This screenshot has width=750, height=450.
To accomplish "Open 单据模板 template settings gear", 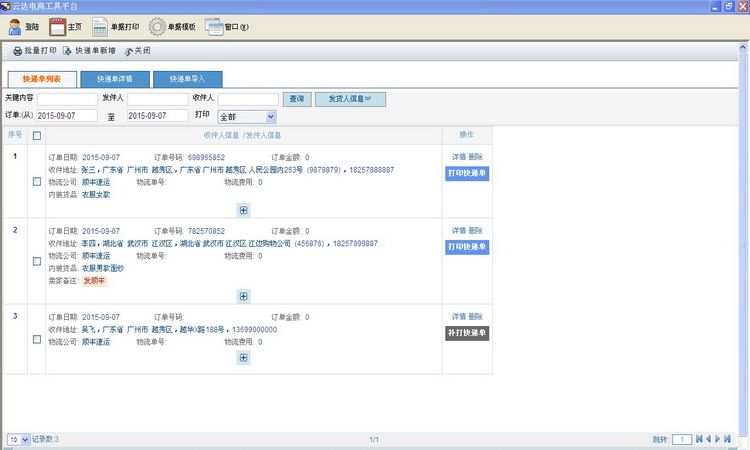I will point(157,27).
